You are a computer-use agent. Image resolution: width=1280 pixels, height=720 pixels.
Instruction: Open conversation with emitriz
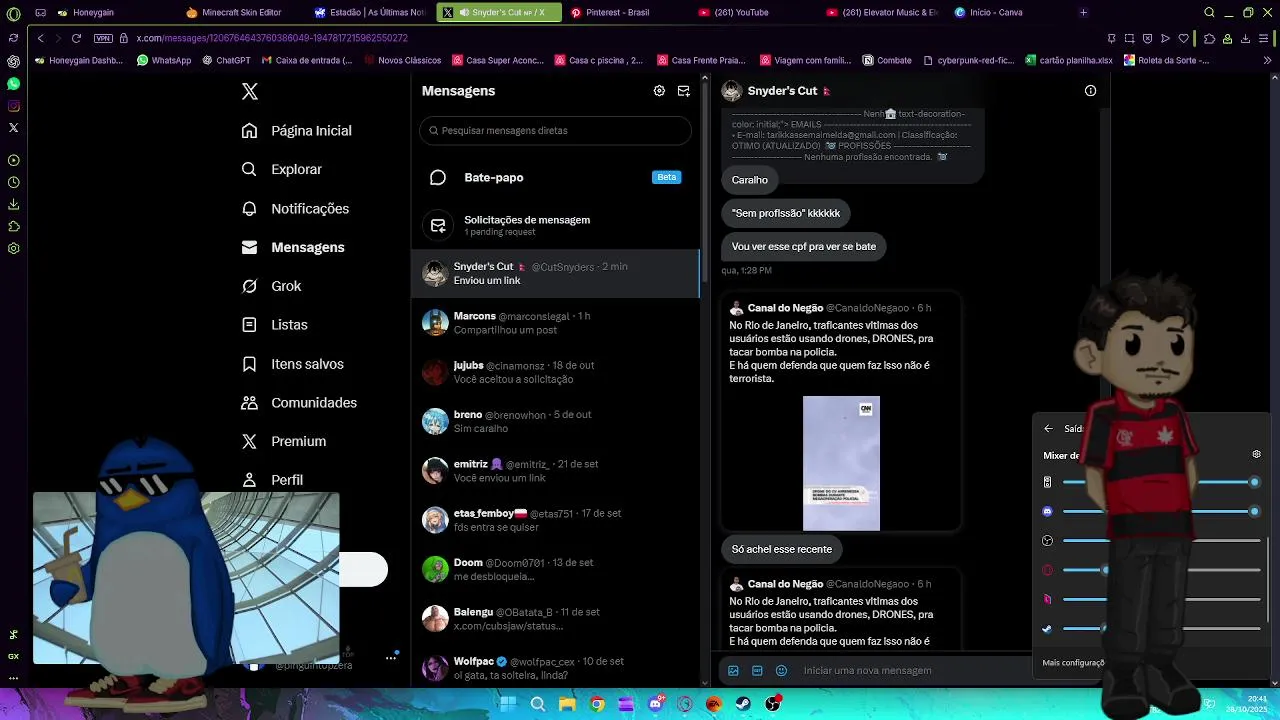pos(556,470)
